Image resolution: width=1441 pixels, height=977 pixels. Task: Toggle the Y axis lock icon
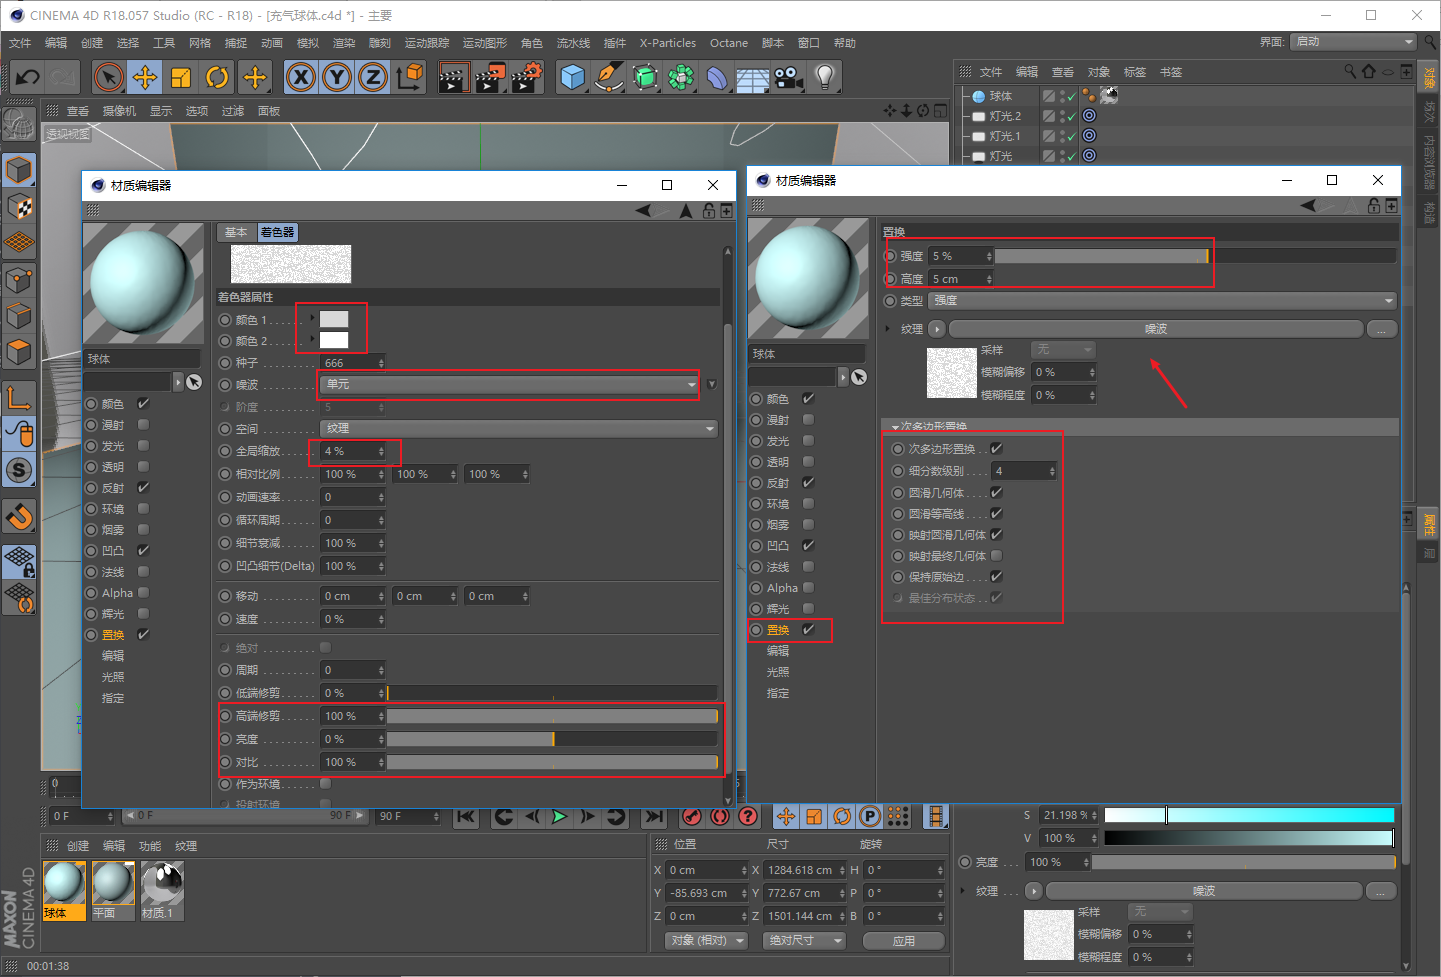click(x=337, y=77)
